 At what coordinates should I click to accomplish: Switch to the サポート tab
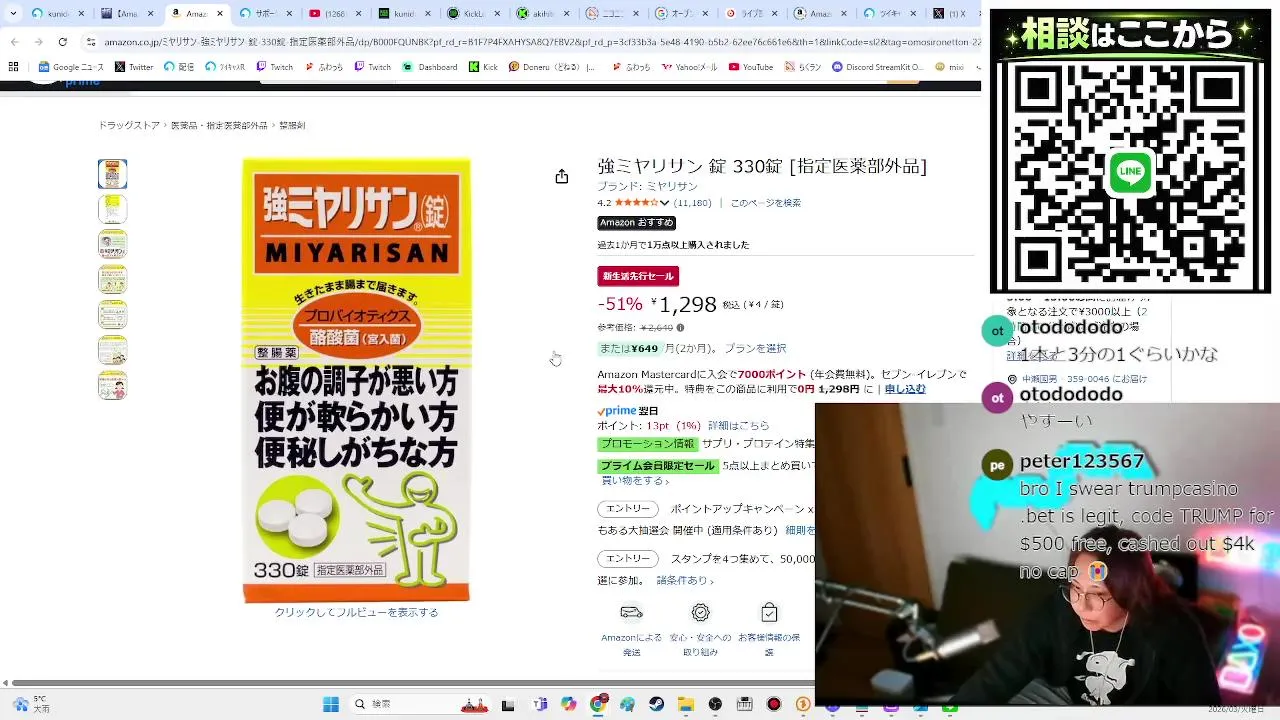[x=265, y=14]
